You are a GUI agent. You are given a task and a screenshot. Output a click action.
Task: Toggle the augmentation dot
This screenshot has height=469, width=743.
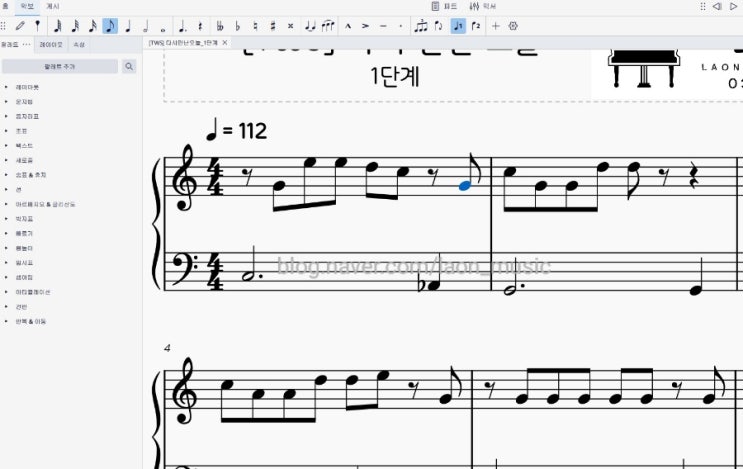tap(182, 26)
